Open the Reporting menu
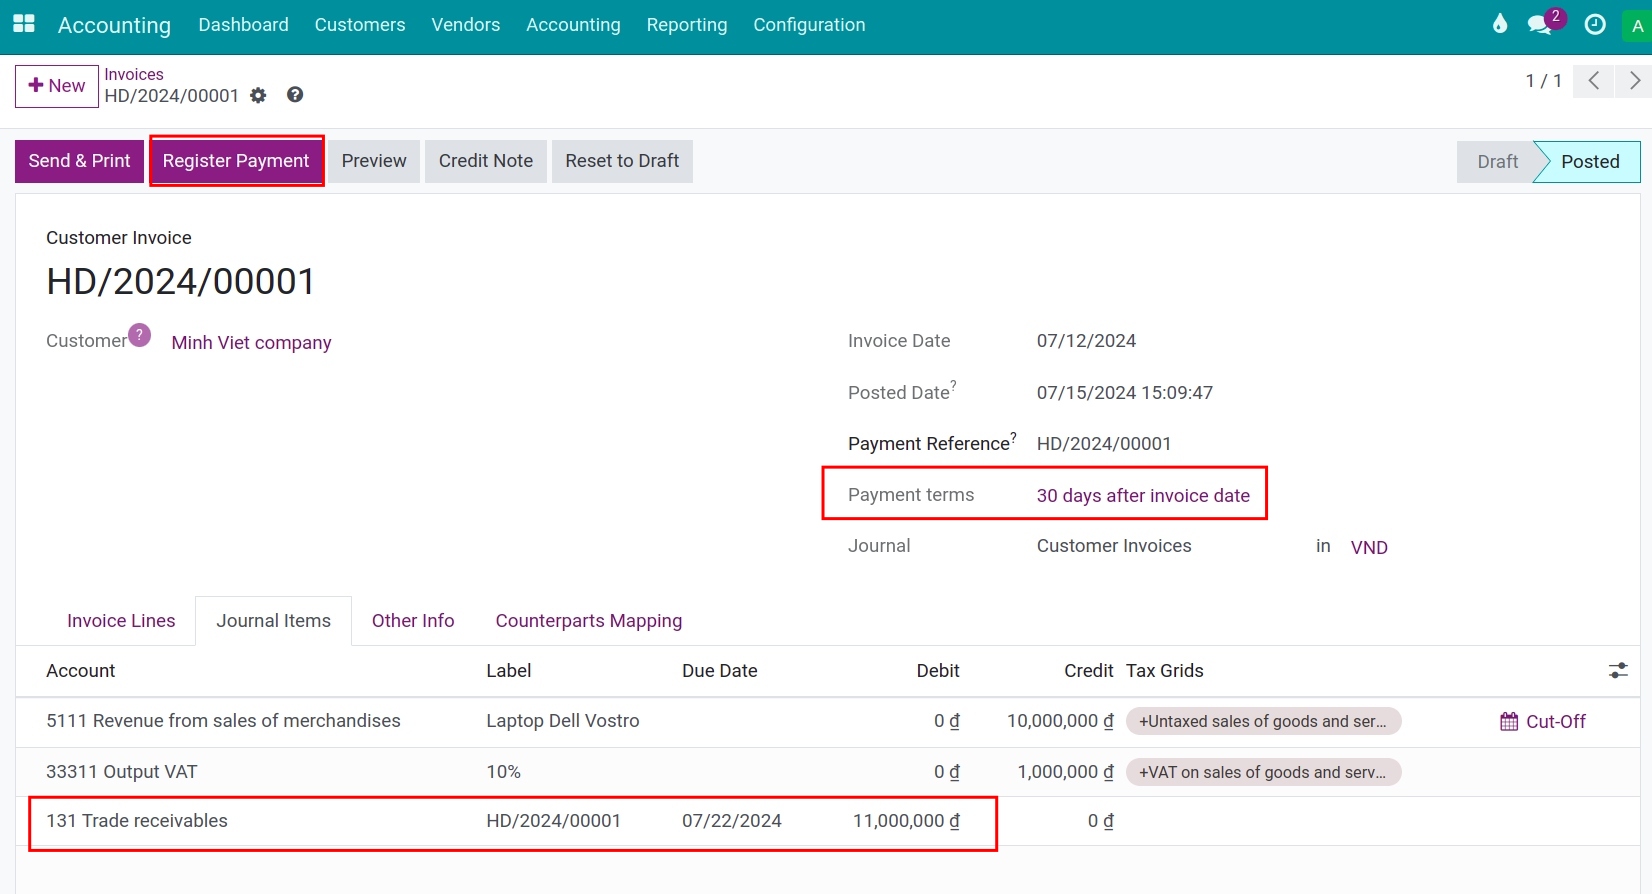1652x894 pixels. pyautogui.click(x=687, y=25)
